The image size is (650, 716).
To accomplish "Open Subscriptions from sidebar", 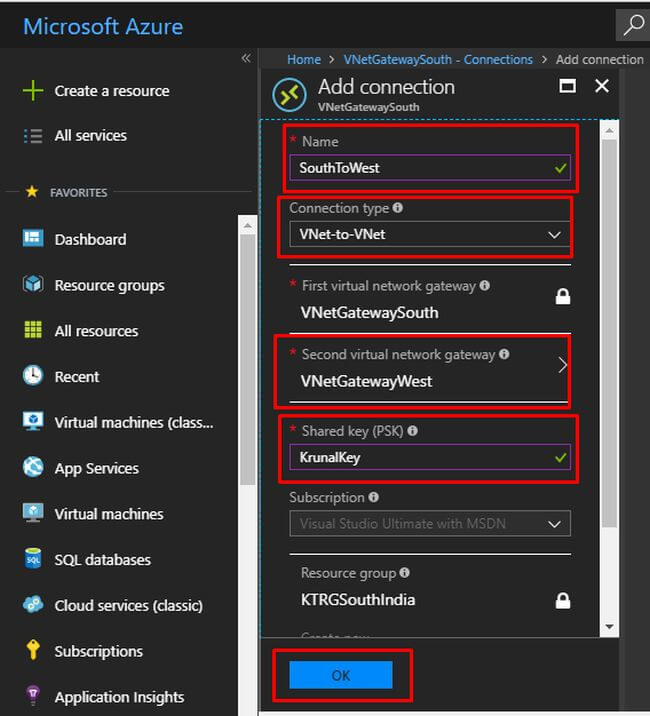I will tap(99, 652).
